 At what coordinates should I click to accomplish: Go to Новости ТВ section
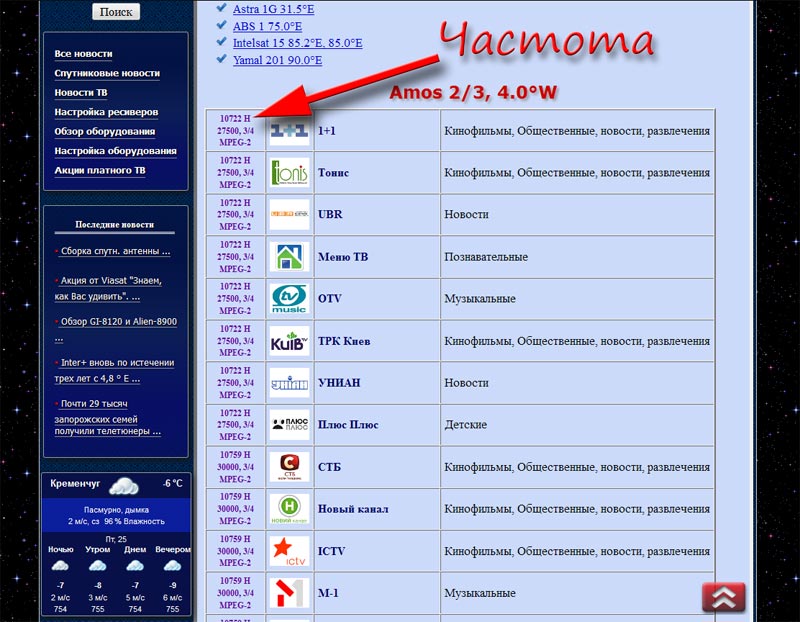point(81,92)
